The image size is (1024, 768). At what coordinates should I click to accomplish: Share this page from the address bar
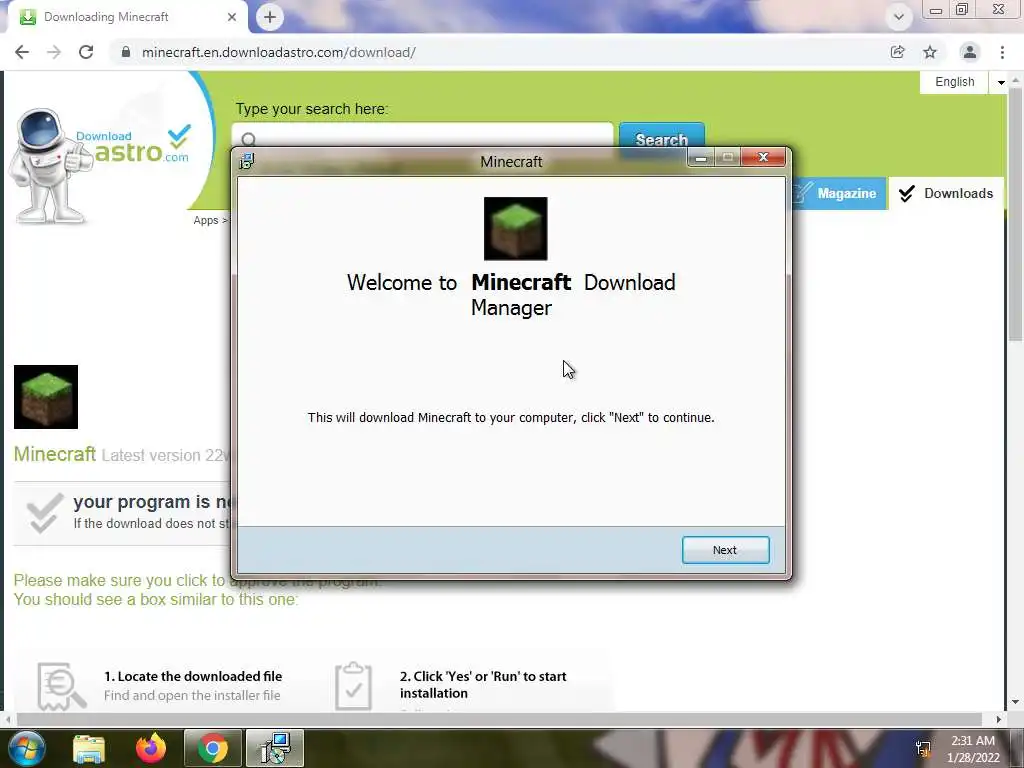click(x=897, y=52)
